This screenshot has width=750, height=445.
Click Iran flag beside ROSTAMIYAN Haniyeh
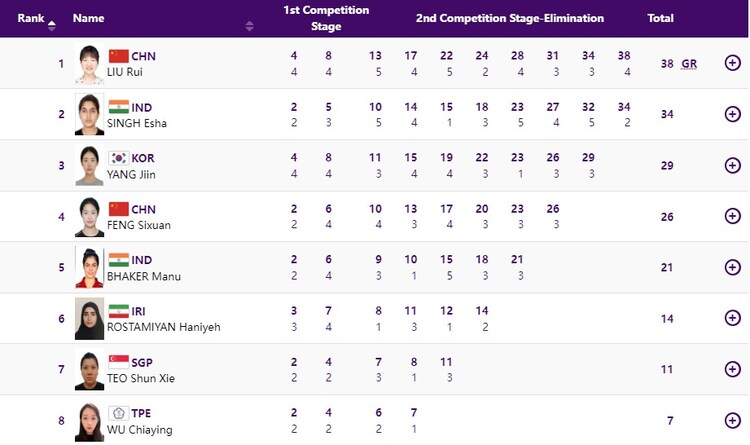click(119, 311)
